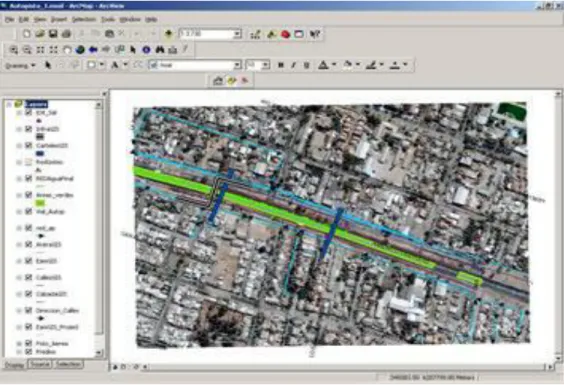Toggle the bottom Predios layer checkbox
Screen dimensions: 564x385
click(29, 352)
